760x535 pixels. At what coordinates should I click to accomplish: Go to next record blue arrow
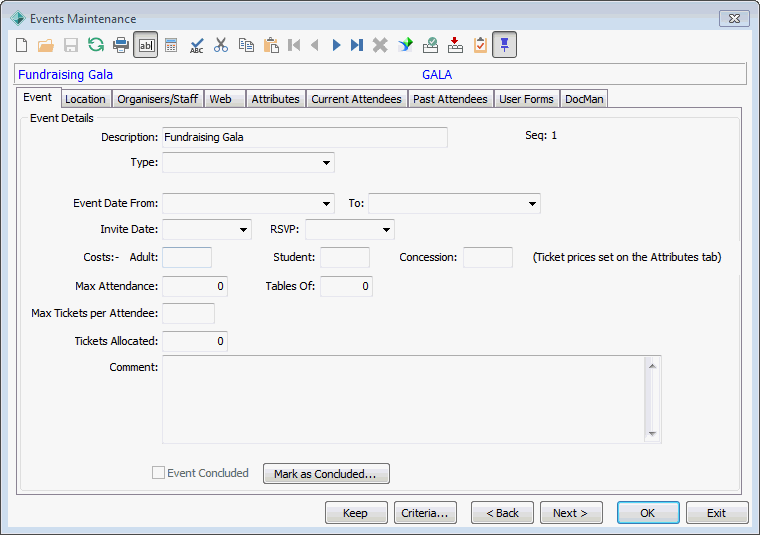[336, 45]
